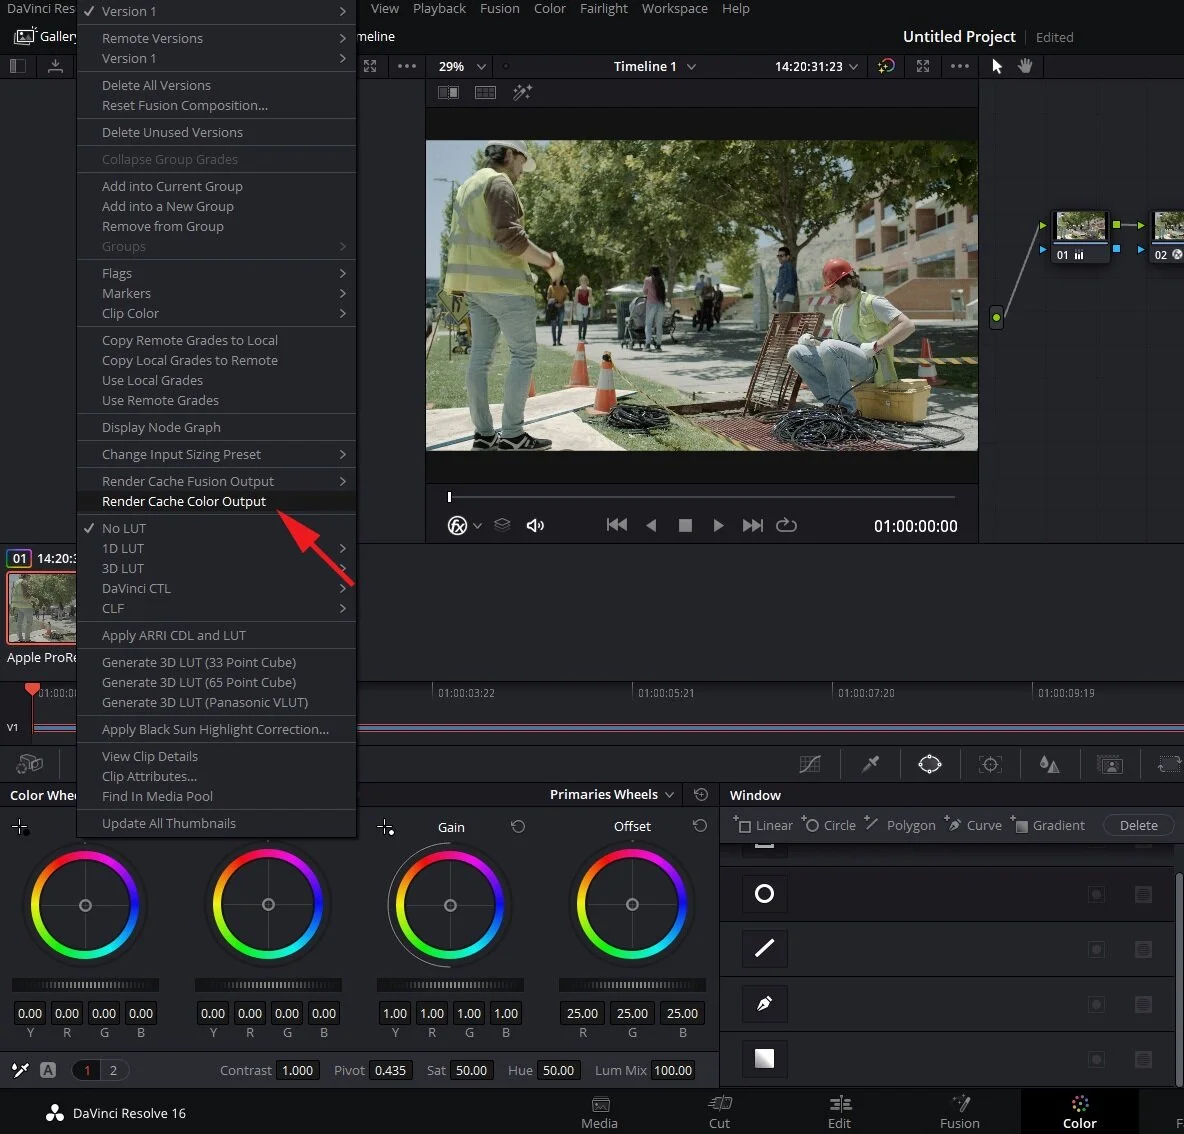The width and height of the screenshot is (1184, 1134).
Task: Open the Tracker palette
Action: (x=990, y=764)
